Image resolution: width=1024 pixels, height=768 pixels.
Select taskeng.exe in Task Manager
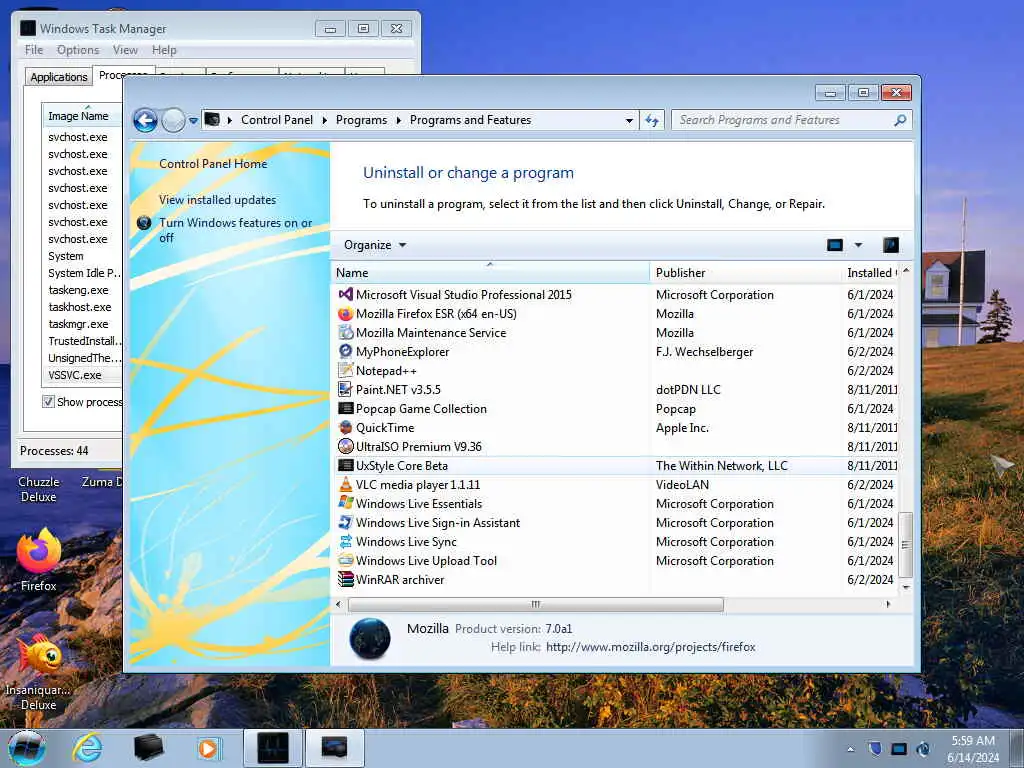click(78, 290)
